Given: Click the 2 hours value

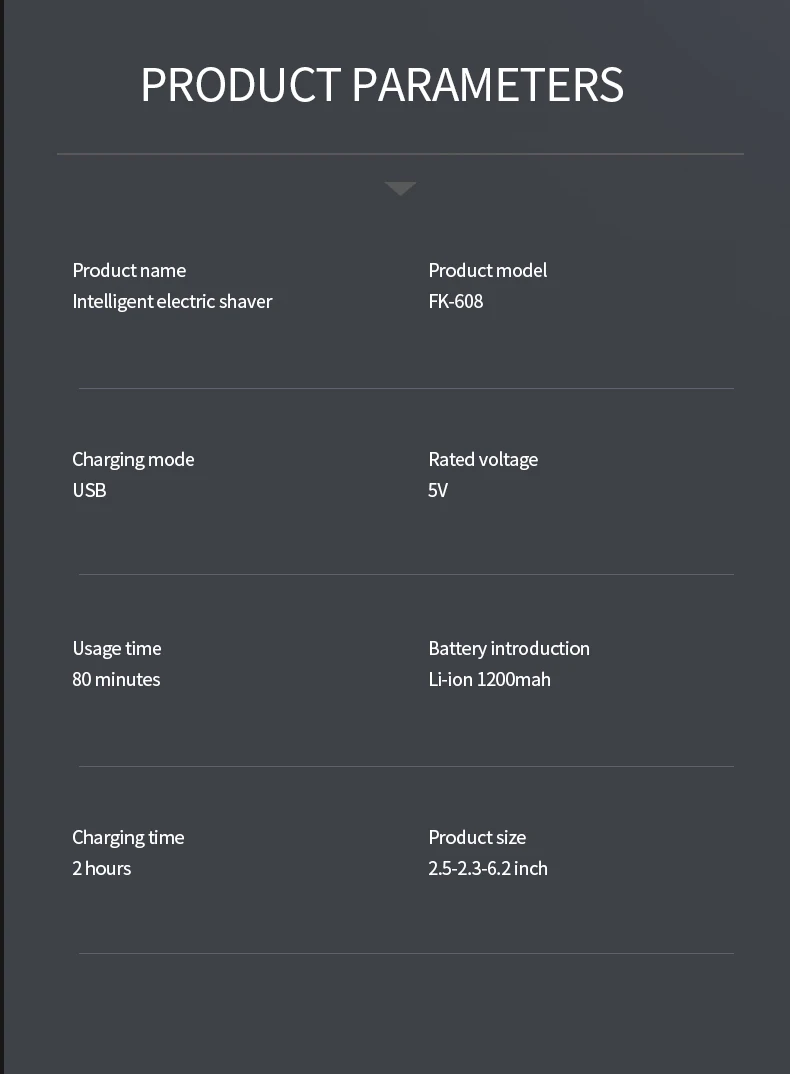Looking at the screenshot, I should pos(101,868).
